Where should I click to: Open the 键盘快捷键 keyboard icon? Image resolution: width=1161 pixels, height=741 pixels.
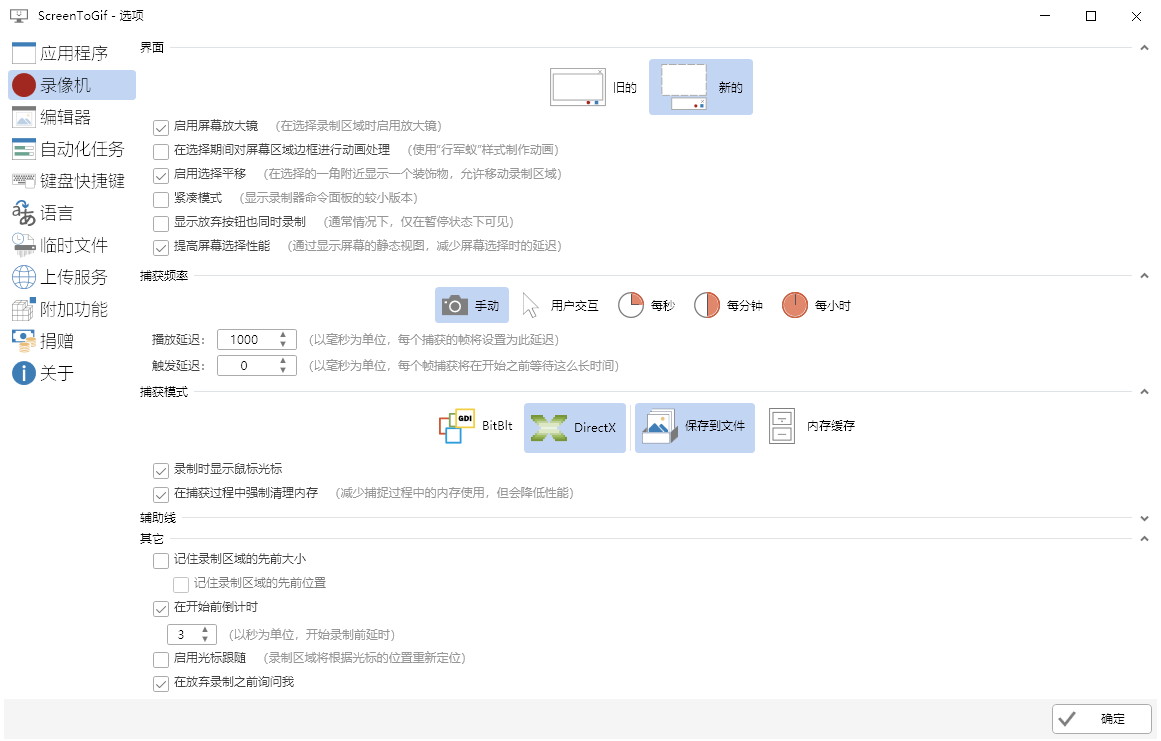[x=24, y=181]
